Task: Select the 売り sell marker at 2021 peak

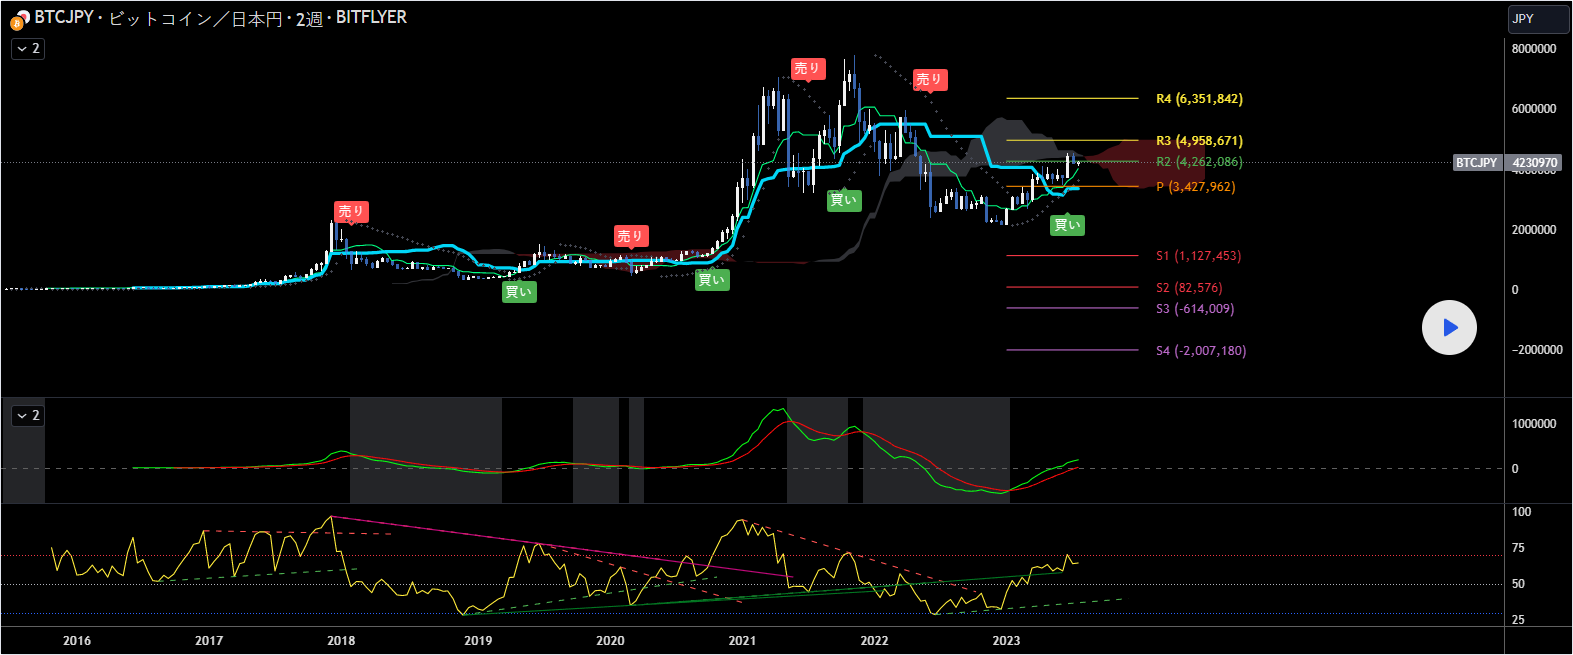Action: tap(807, 68)
